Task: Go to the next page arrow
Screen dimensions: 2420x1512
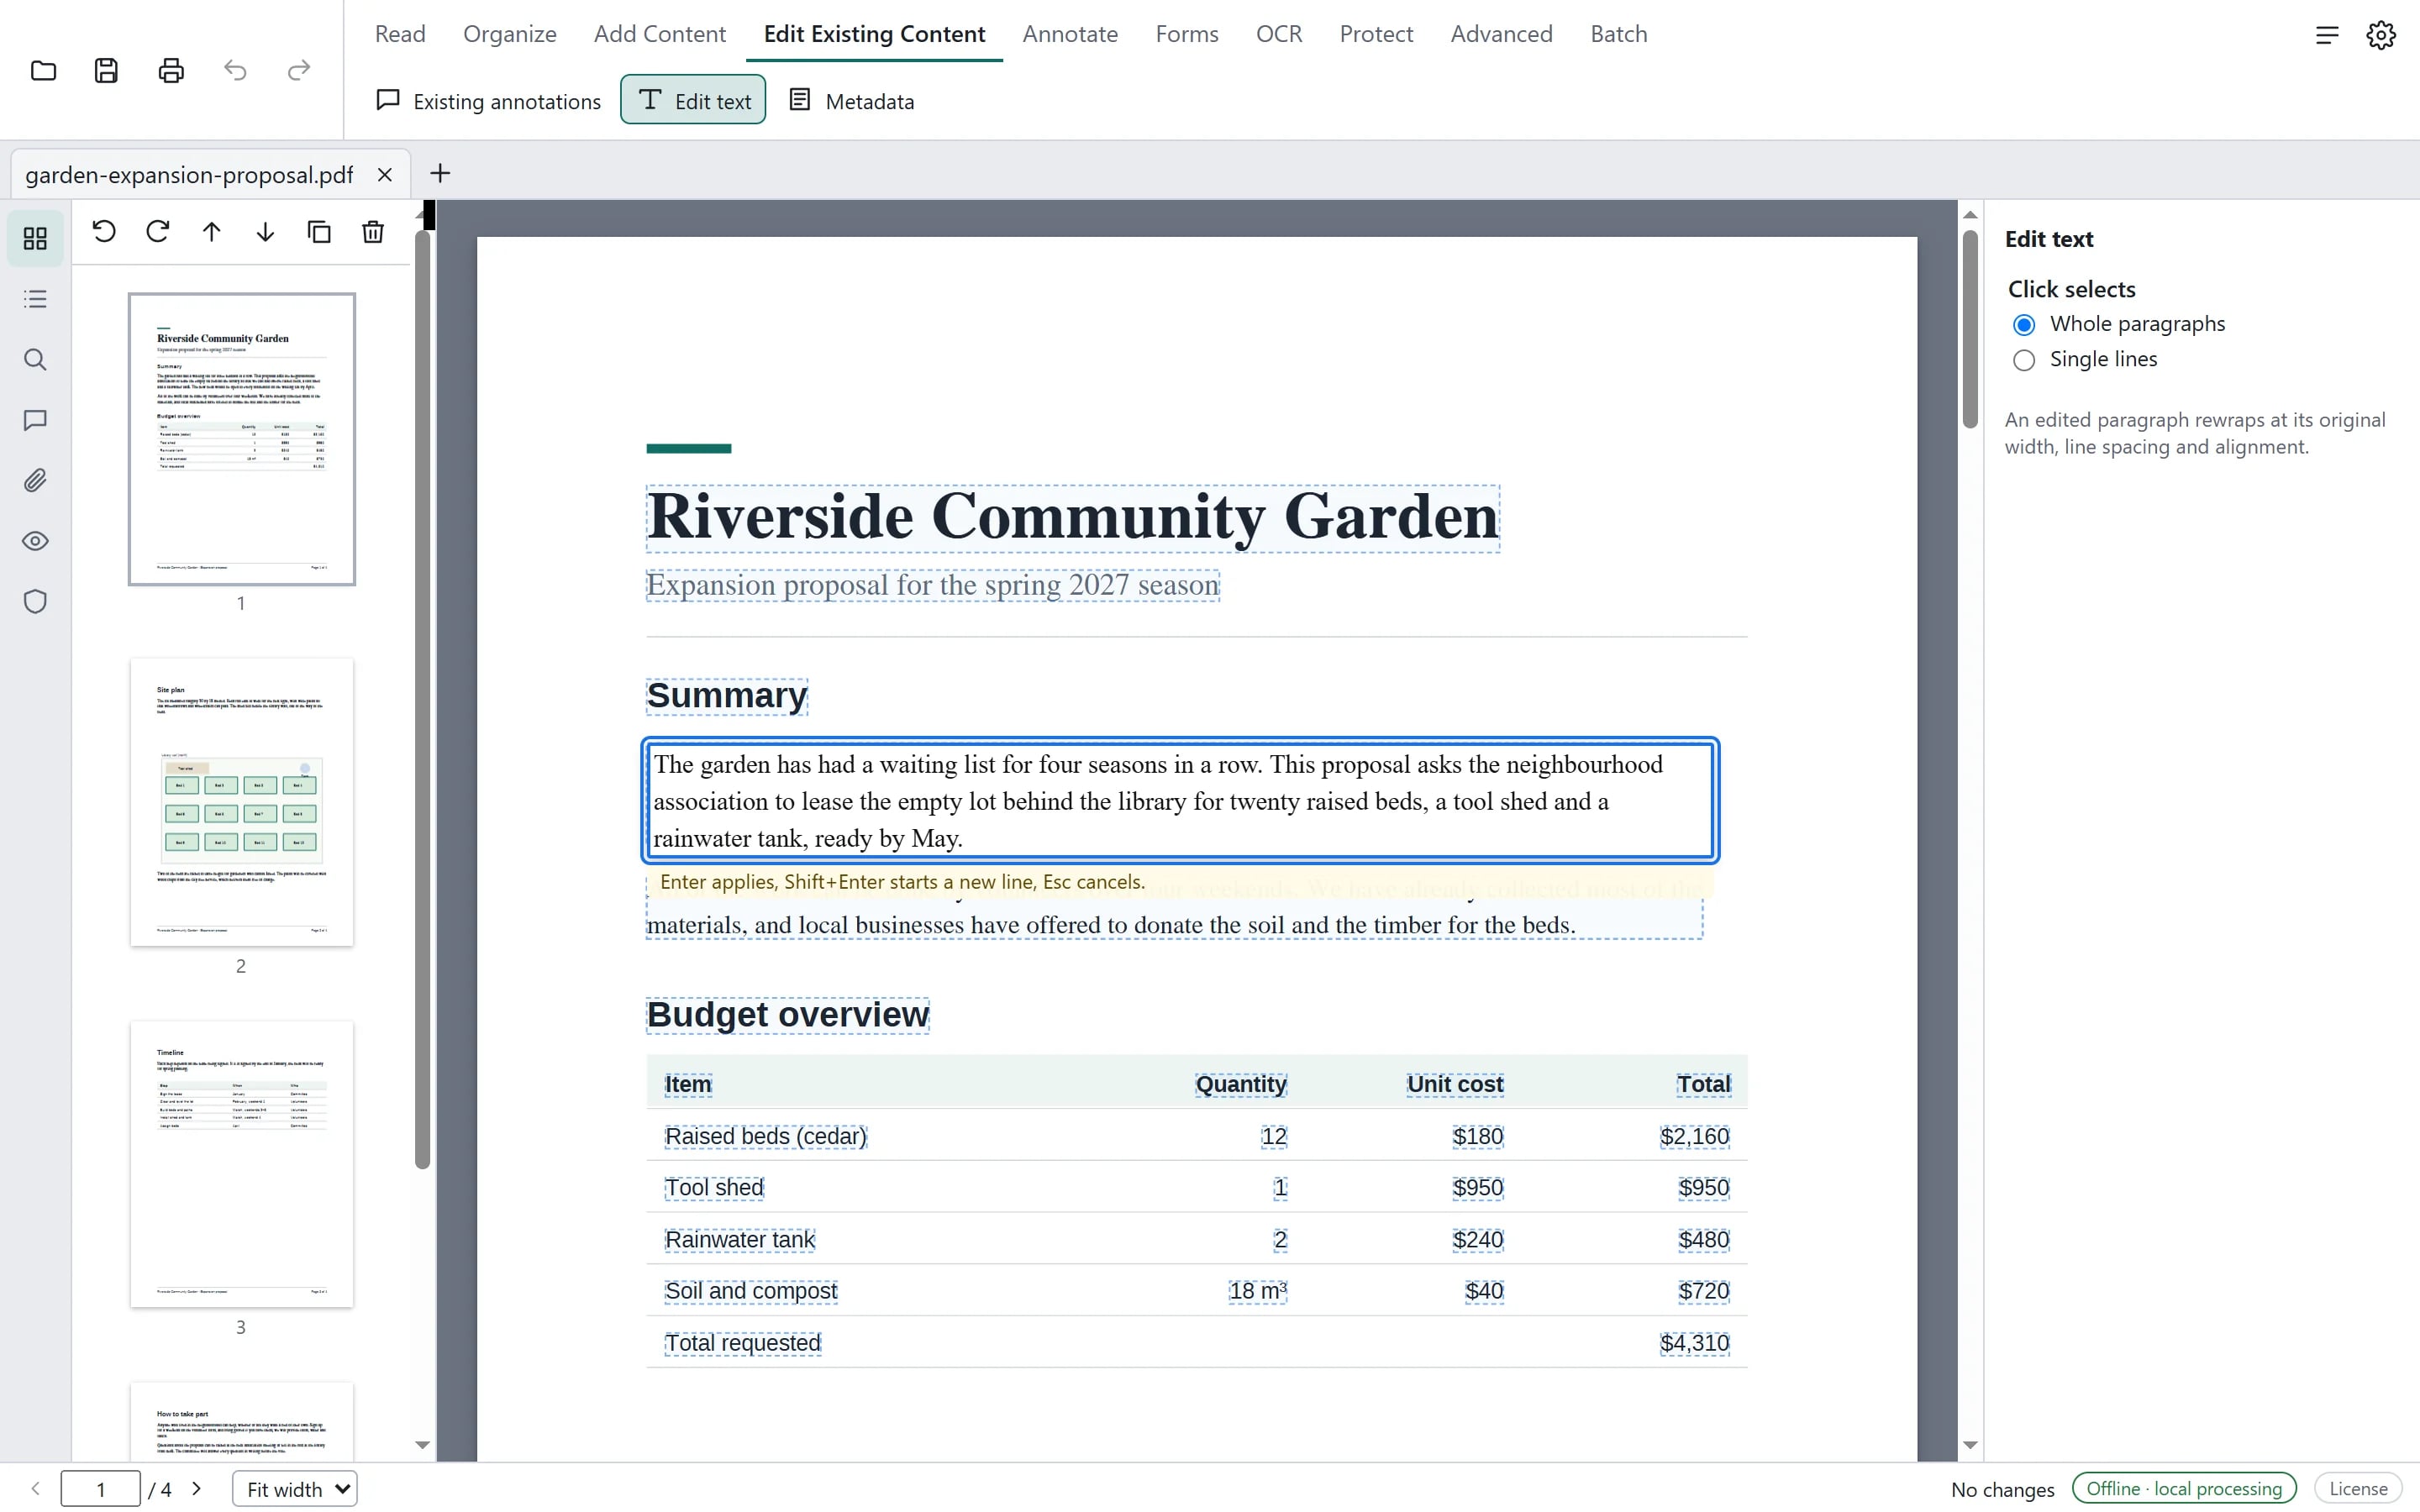Action: pyautogui.click(x=197, y=1489)
